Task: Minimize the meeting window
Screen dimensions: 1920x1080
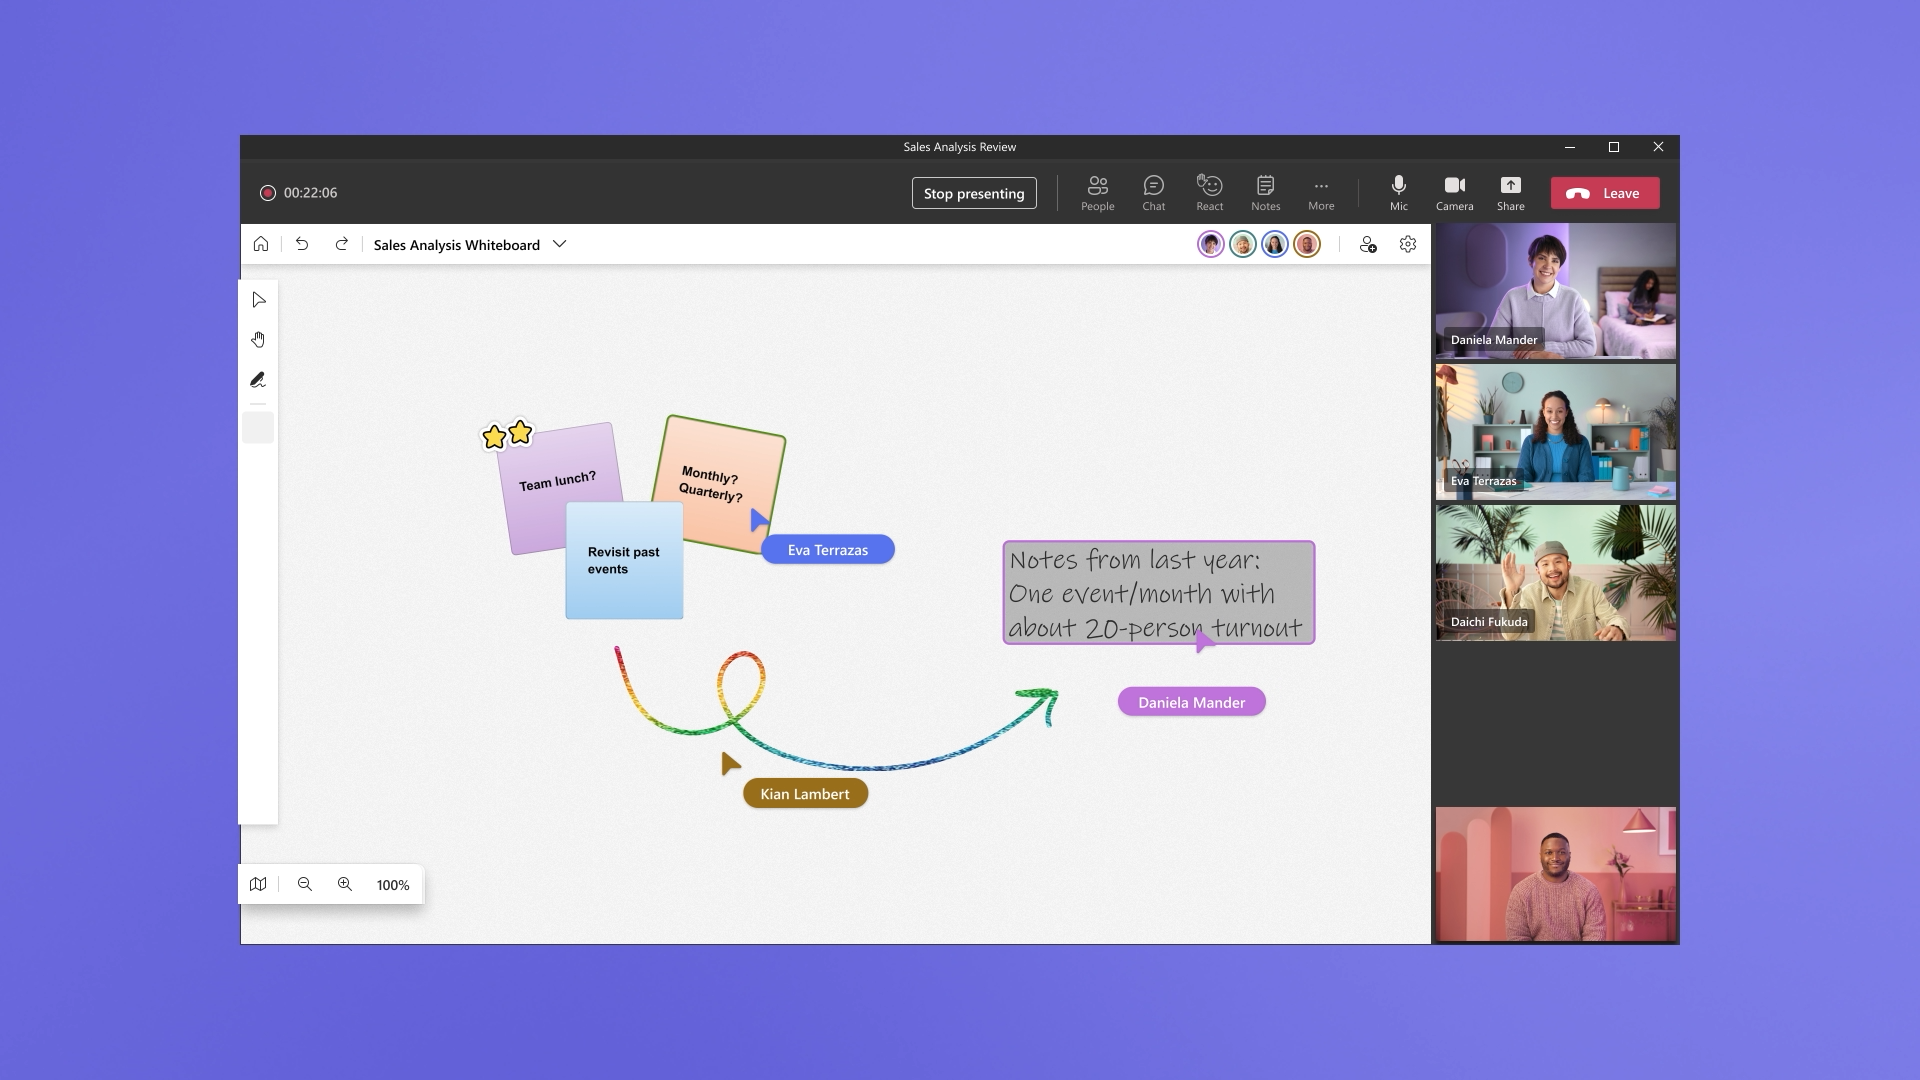Action: pos(1569,147)
